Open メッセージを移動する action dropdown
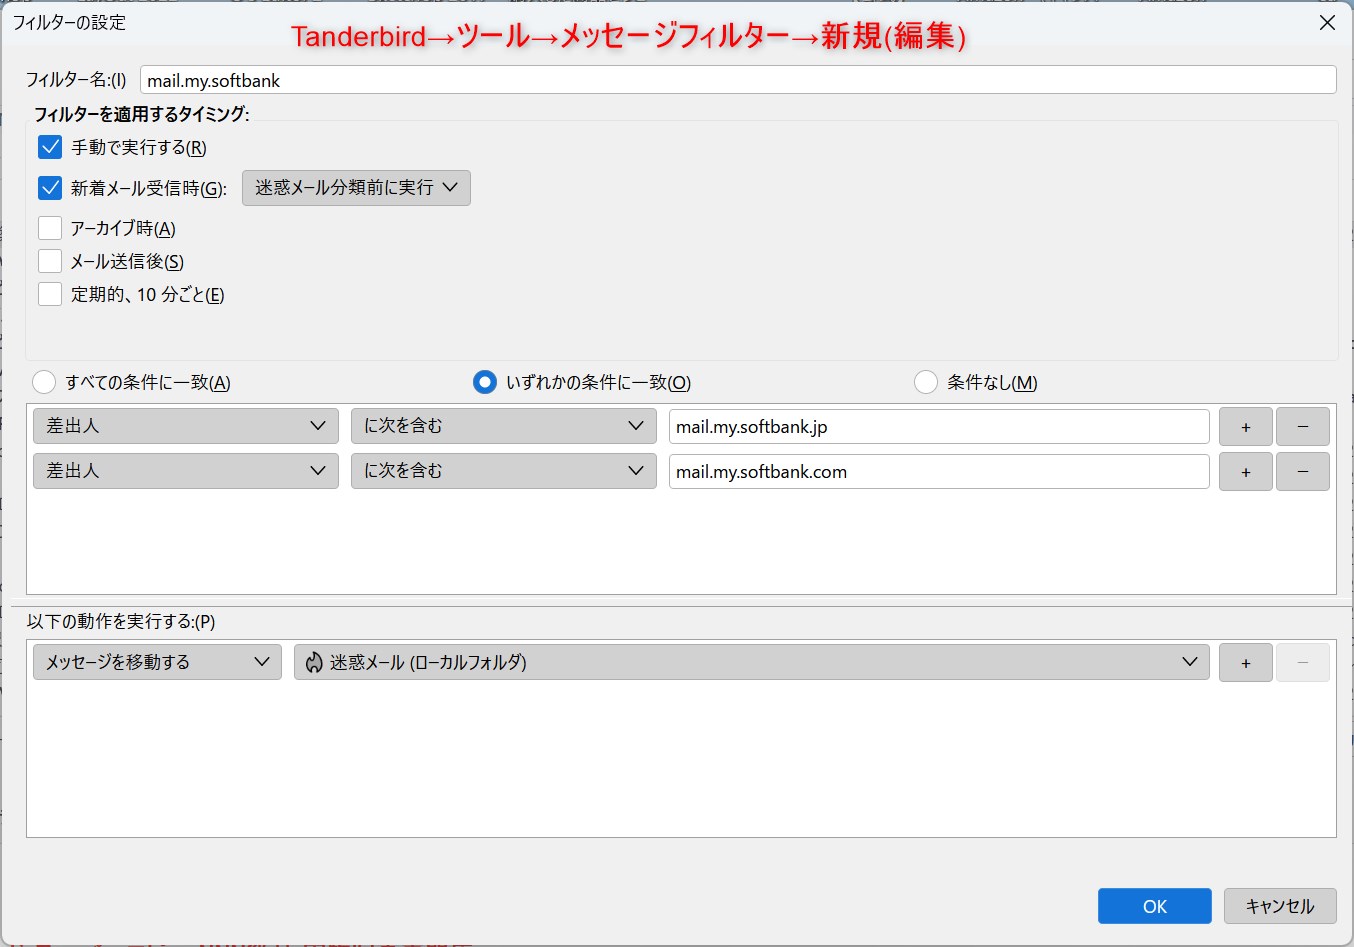This screenshot has width=1354, height=947. point(157,663)
